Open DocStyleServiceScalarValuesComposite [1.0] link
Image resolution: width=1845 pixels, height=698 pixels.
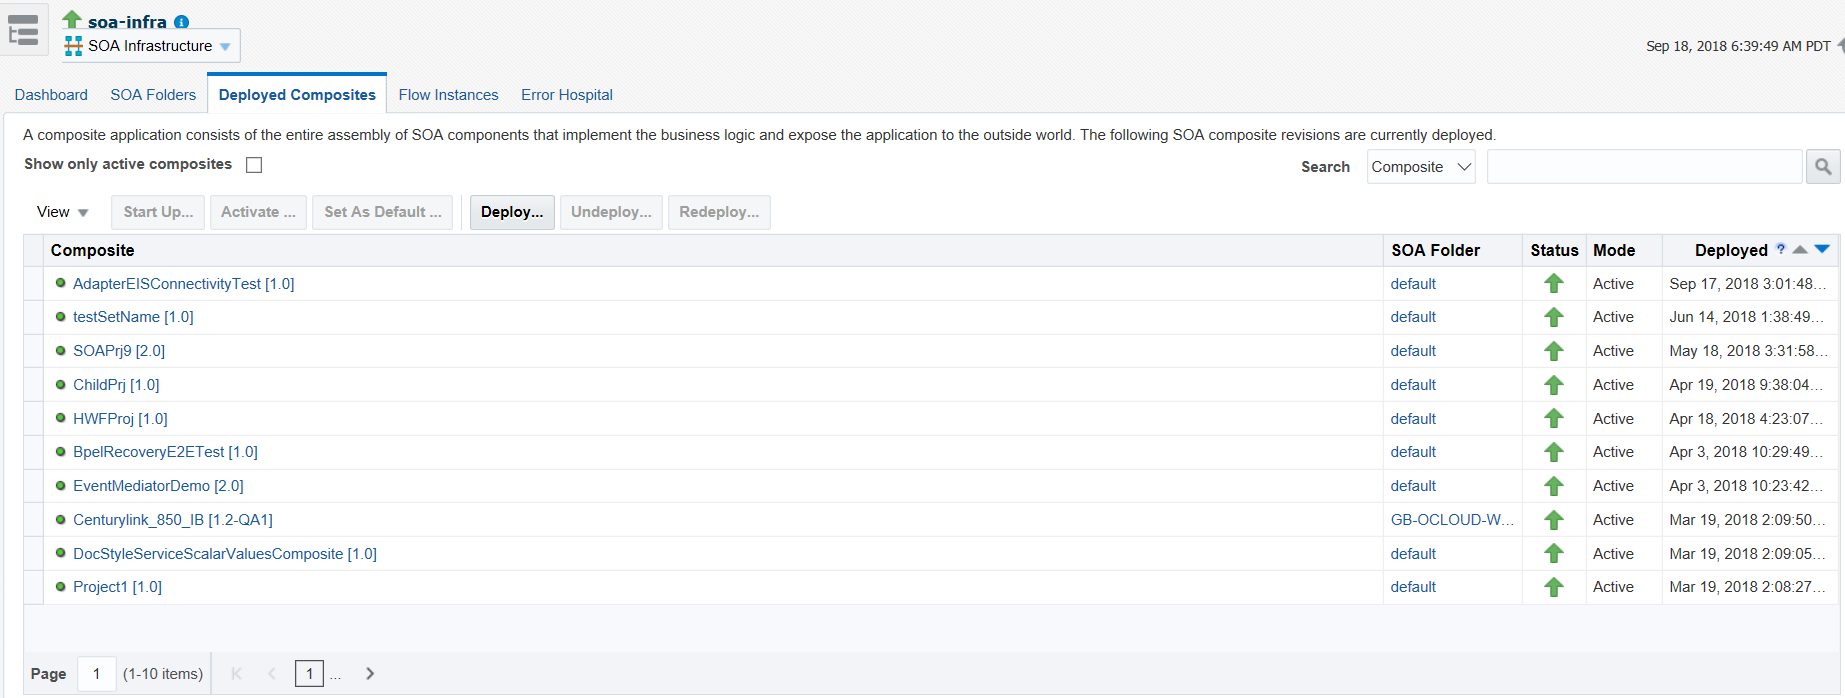coord(225,554)
